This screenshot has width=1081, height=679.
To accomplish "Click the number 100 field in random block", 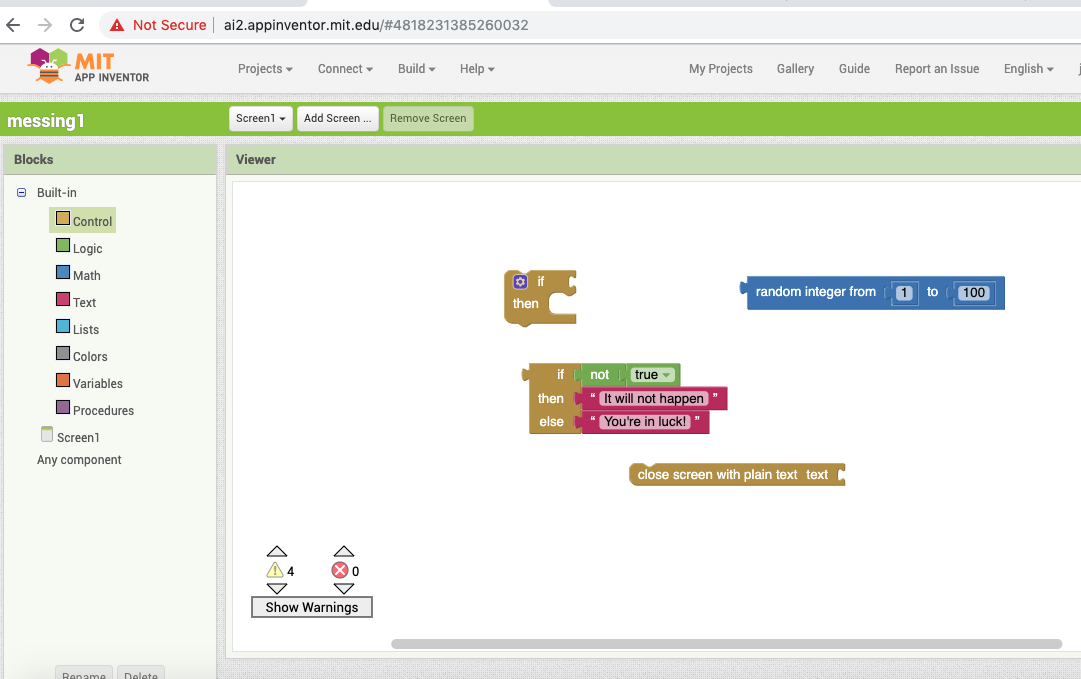I will (x=973, y=293).
